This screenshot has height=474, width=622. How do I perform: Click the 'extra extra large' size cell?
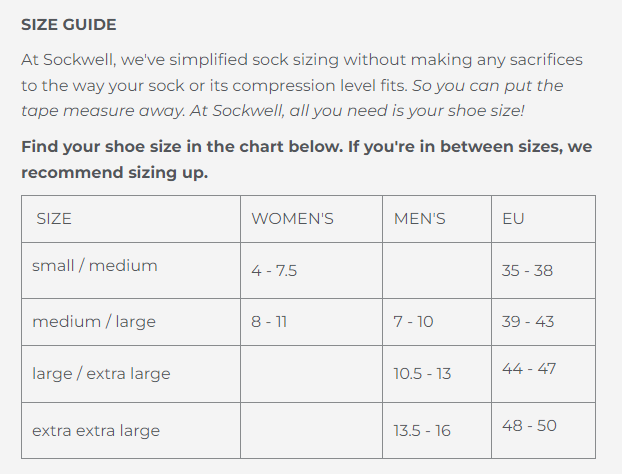point(96,431)
